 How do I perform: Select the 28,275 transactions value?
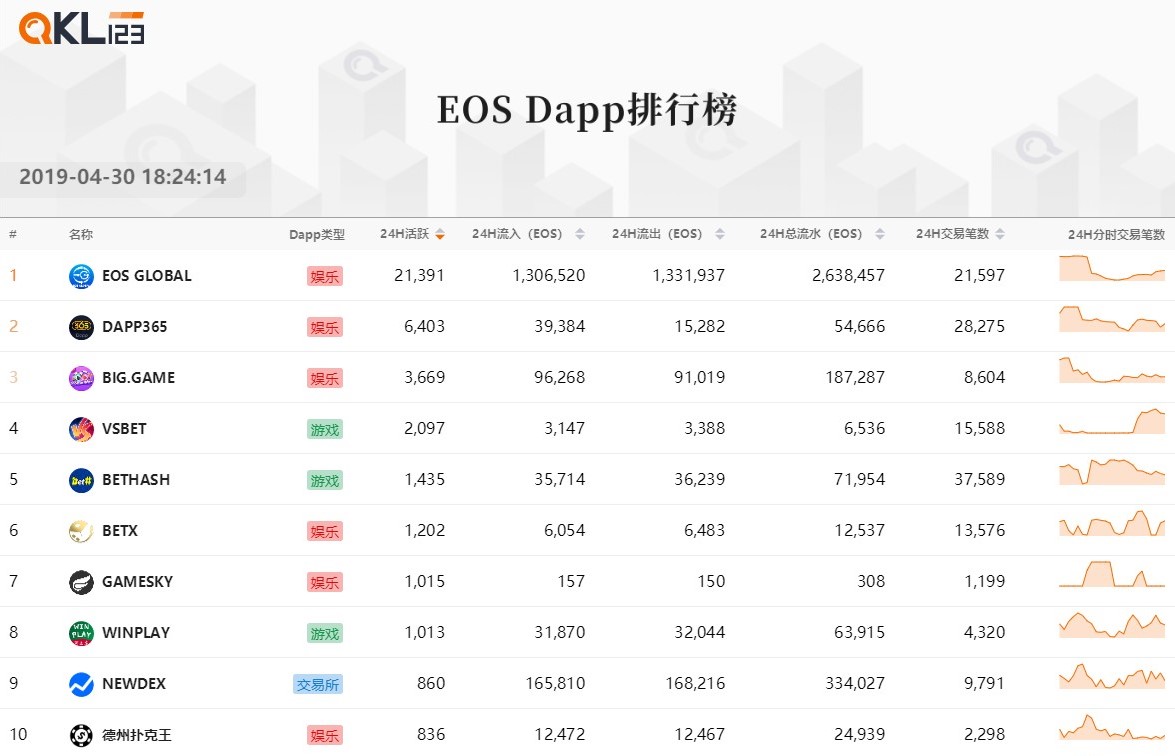point(979,327)
